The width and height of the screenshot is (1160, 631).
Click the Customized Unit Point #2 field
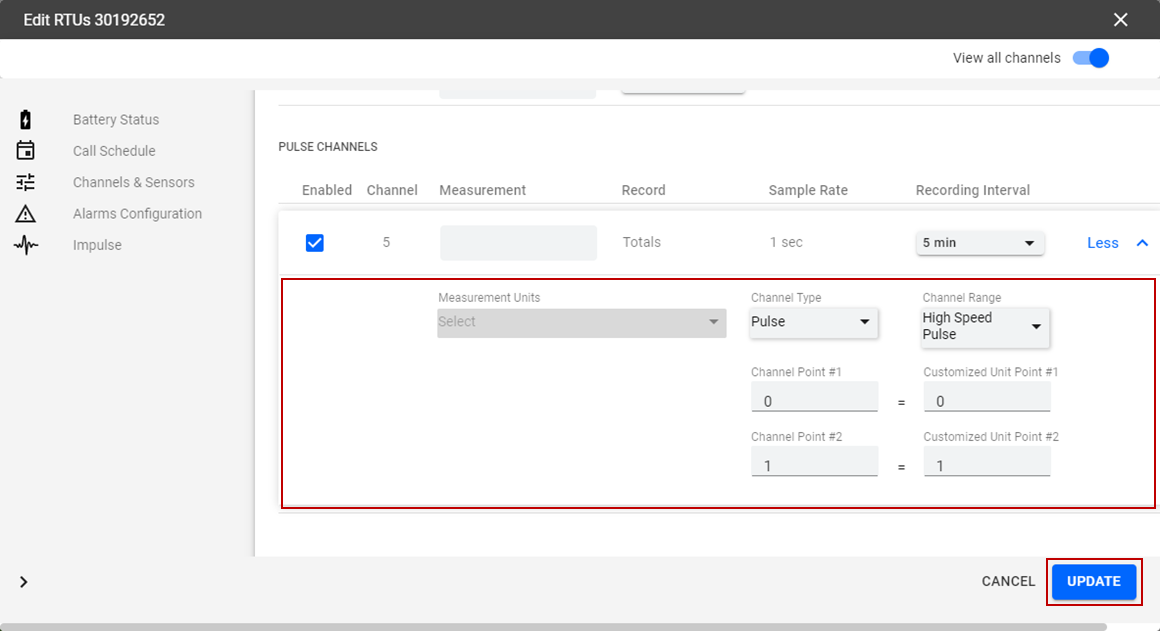[x=986, y=465]
